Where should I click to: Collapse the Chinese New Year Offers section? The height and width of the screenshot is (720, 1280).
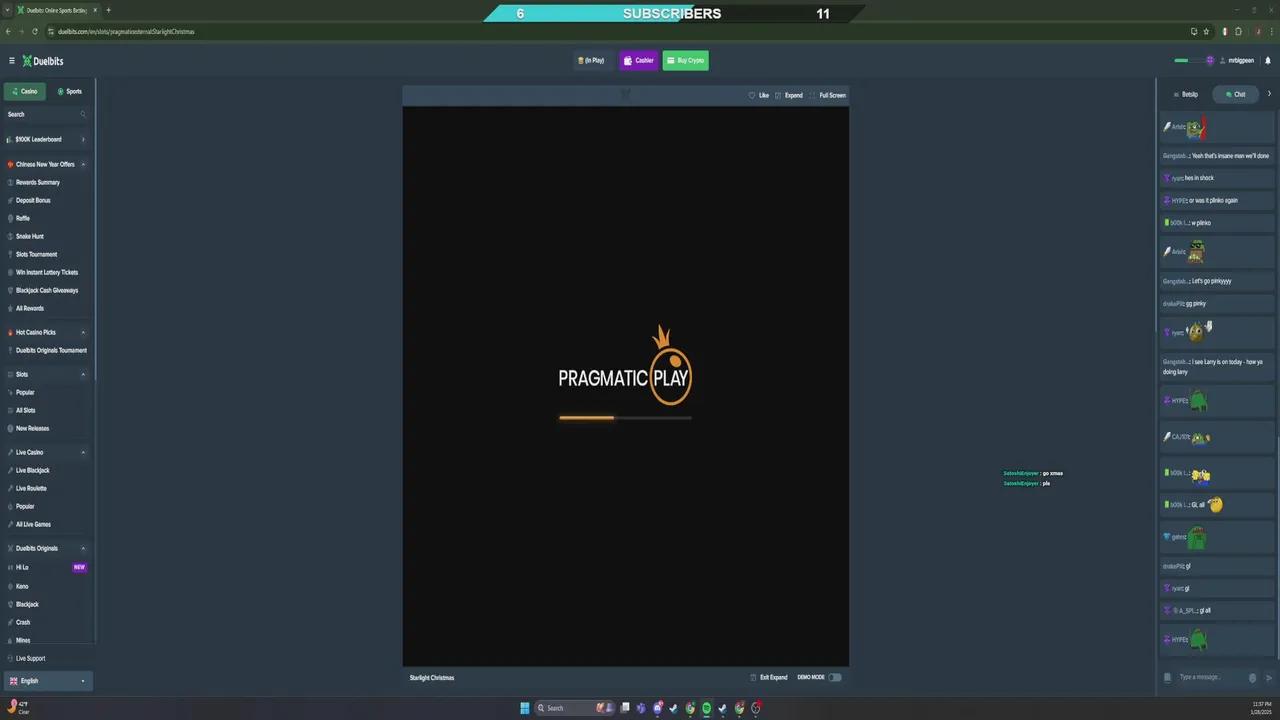83,165
